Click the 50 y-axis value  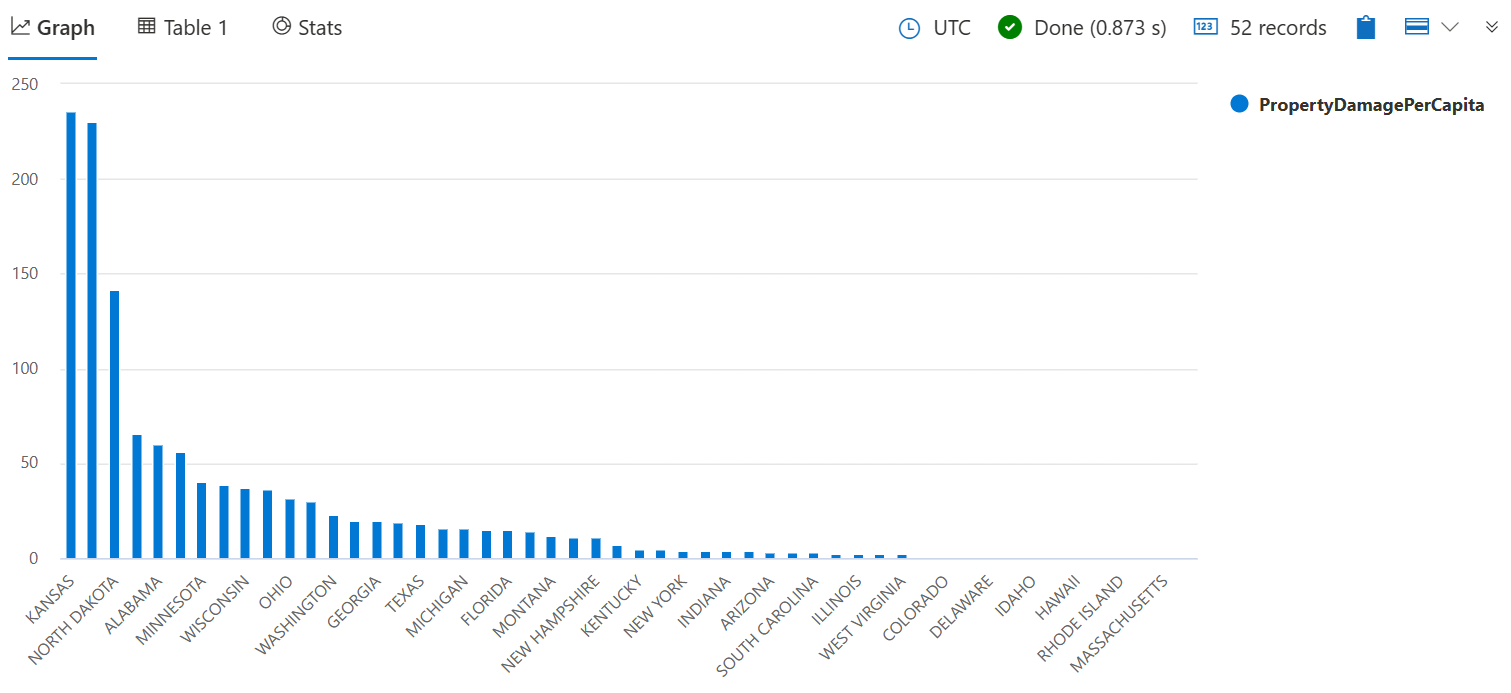coord(28,464)
